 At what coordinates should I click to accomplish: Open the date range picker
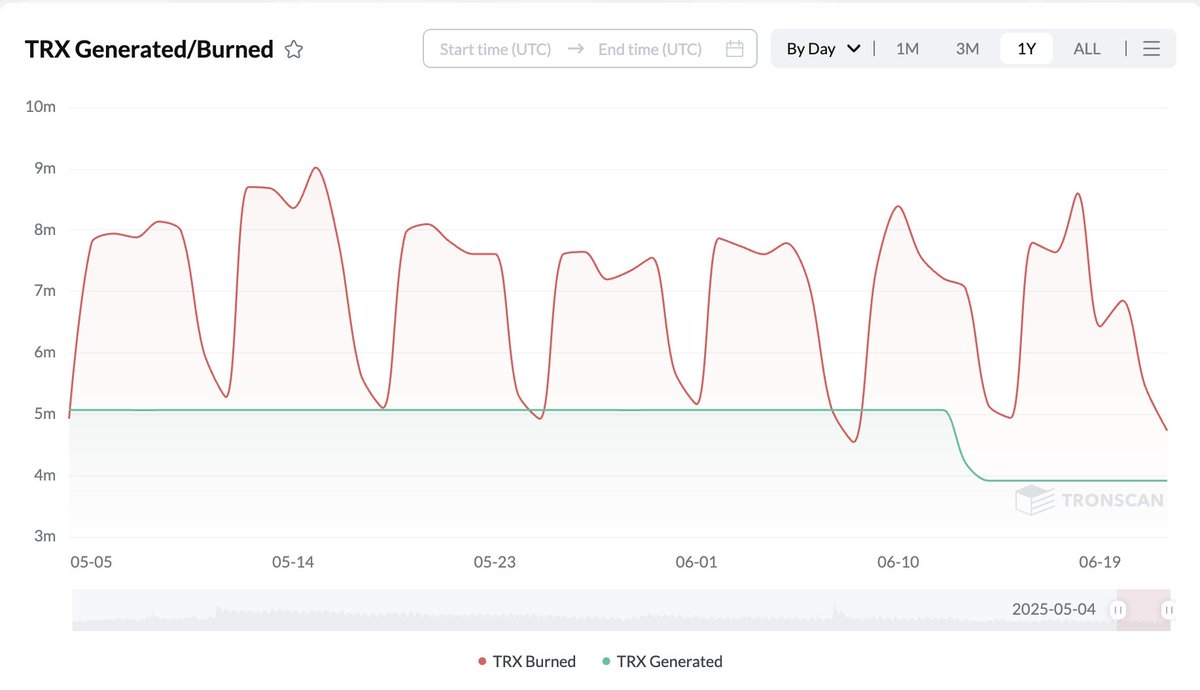point(590,48)
